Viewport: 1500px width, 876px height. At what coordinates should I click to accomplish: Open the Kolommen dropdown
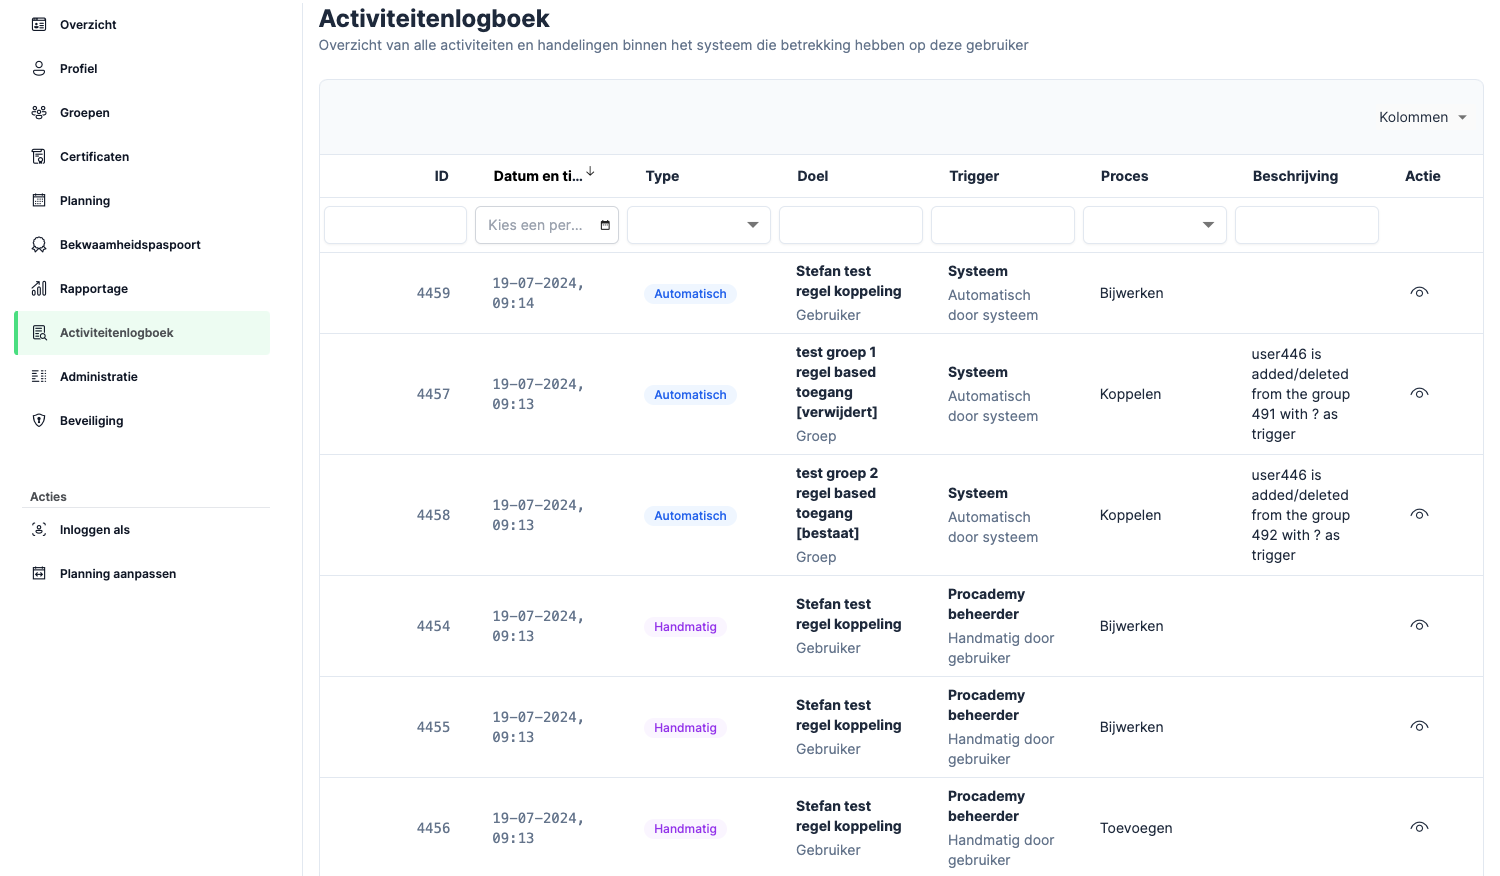tap(1422, 117)
